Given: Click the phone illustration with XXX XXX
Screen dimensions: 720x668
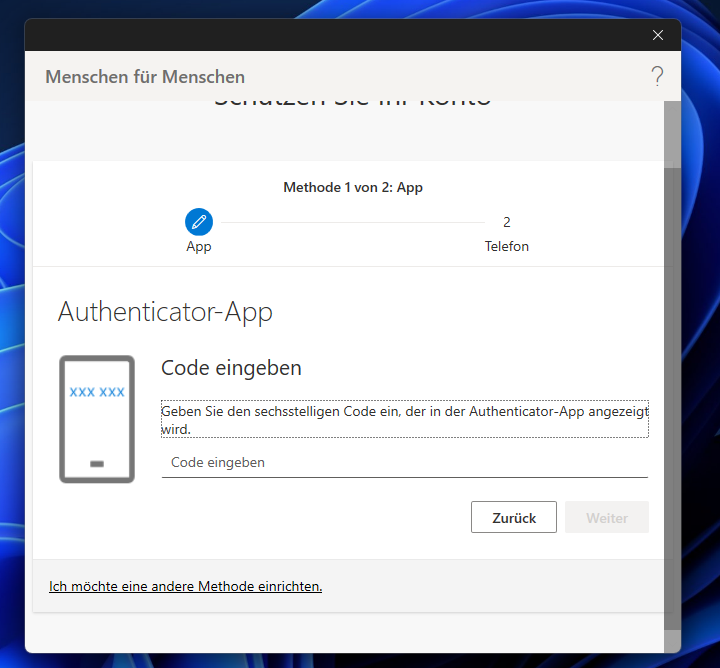Looking at the screenshot, I should [x=97, y=419].
